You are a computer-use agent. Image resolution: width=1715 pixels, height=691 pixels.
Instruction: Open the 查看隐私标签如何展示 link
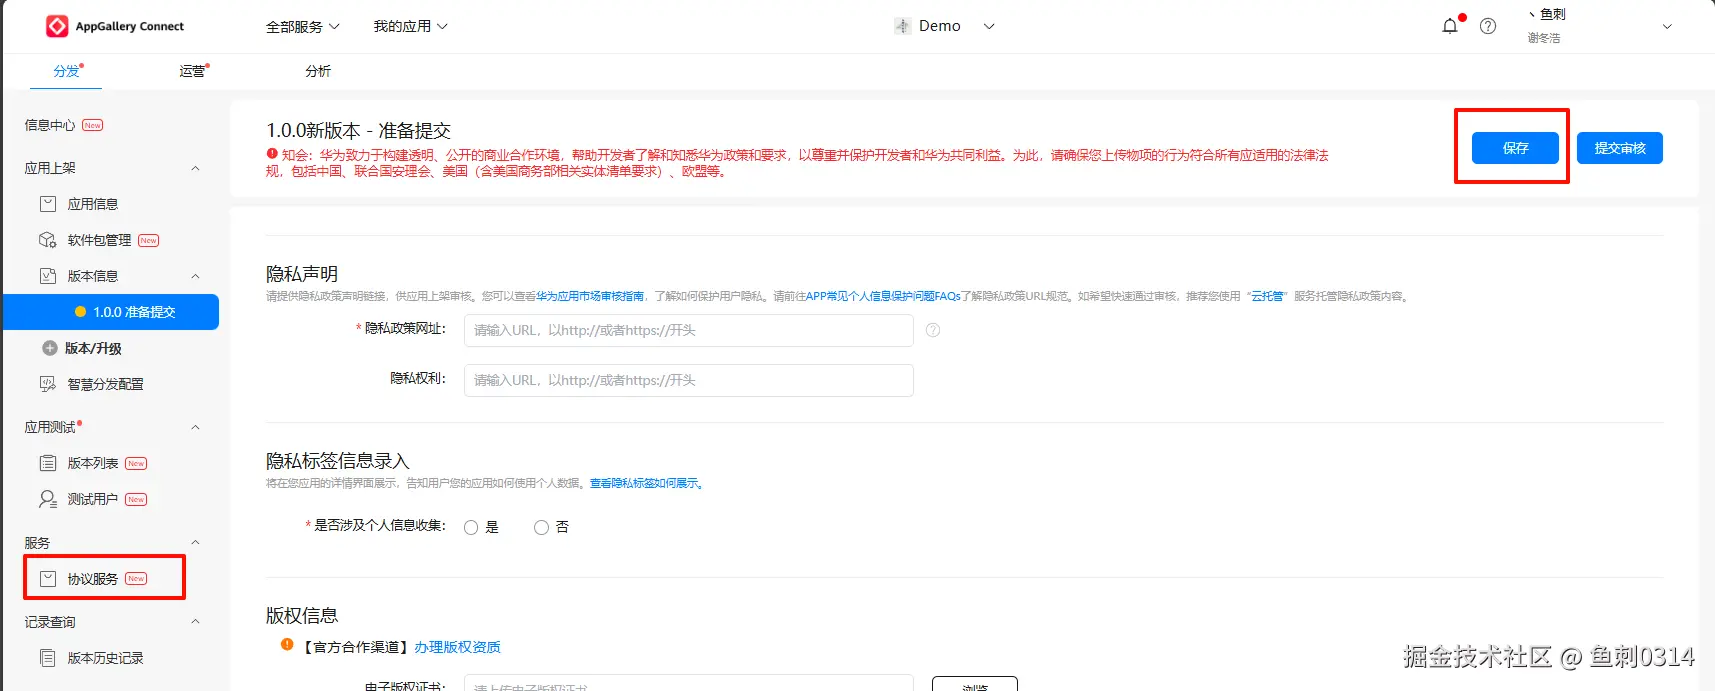tap(644, 483)
